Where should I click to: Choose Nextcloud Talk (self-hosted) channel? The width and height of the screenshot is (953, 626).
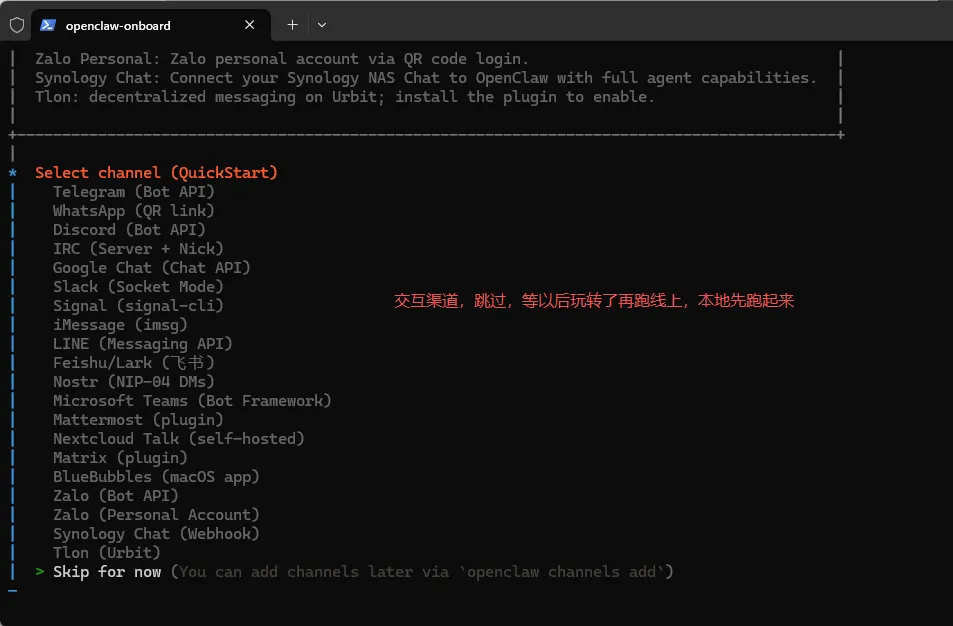(x=179, y=438)
